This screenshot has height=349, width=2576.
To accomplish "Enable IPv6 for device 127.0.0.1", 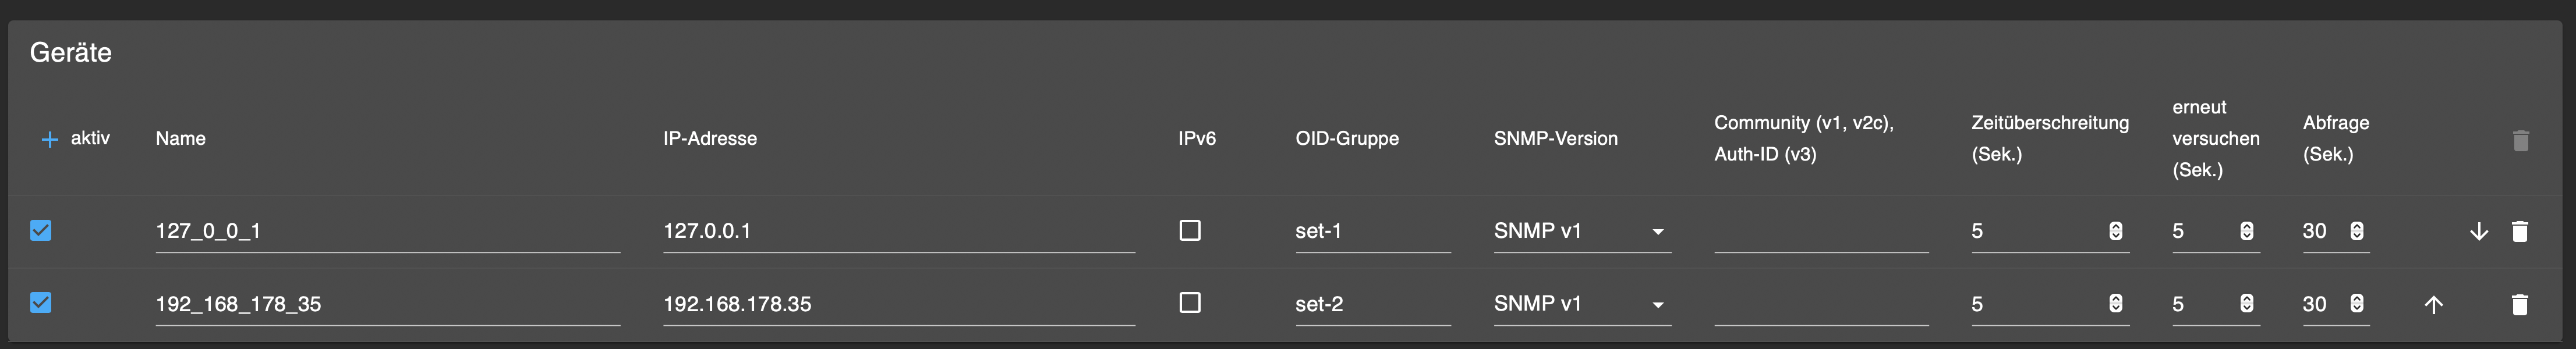I will click(x=1190, y=231).
